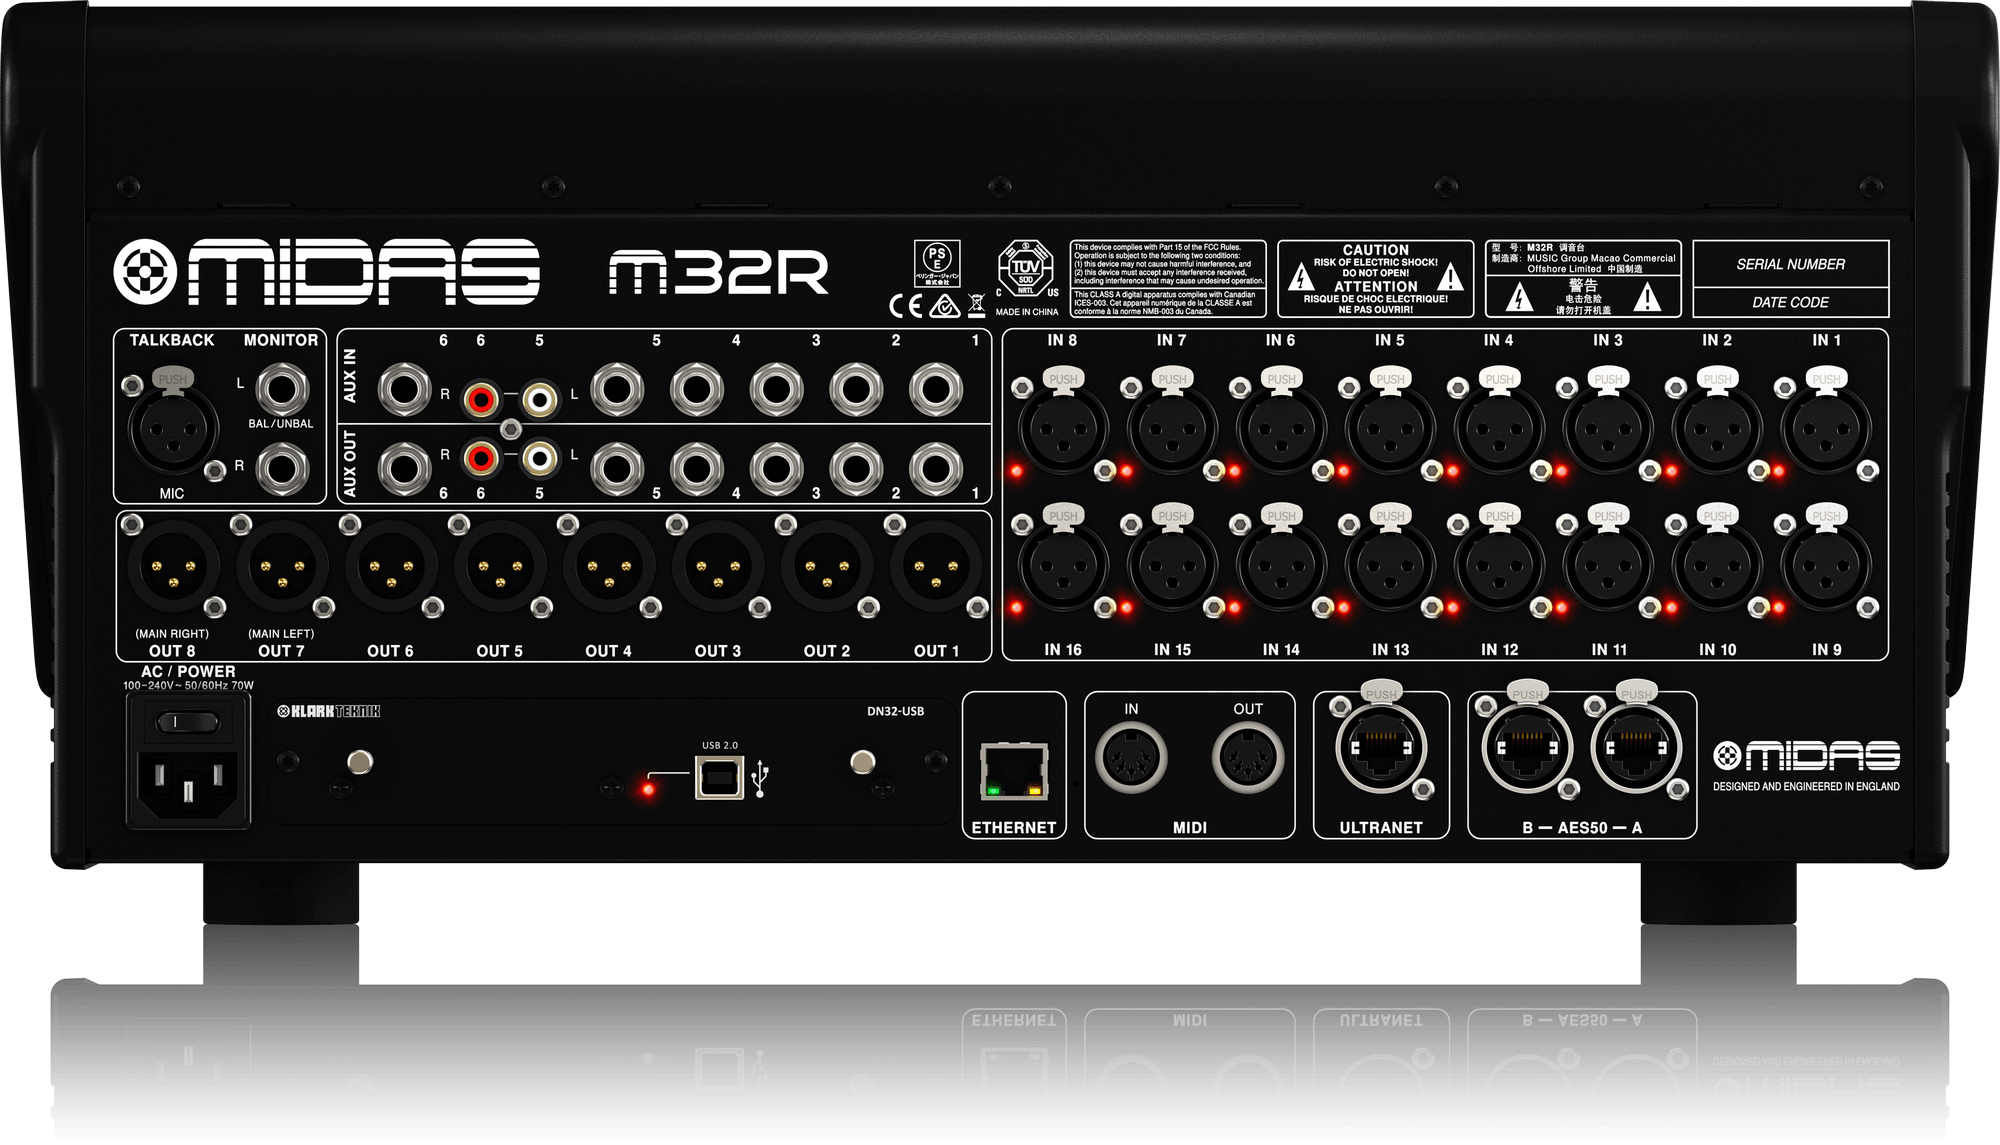Click the AES50 A port connector
The image size is (2000, 1145).
pyautogui.click(x=1636, y=750)
